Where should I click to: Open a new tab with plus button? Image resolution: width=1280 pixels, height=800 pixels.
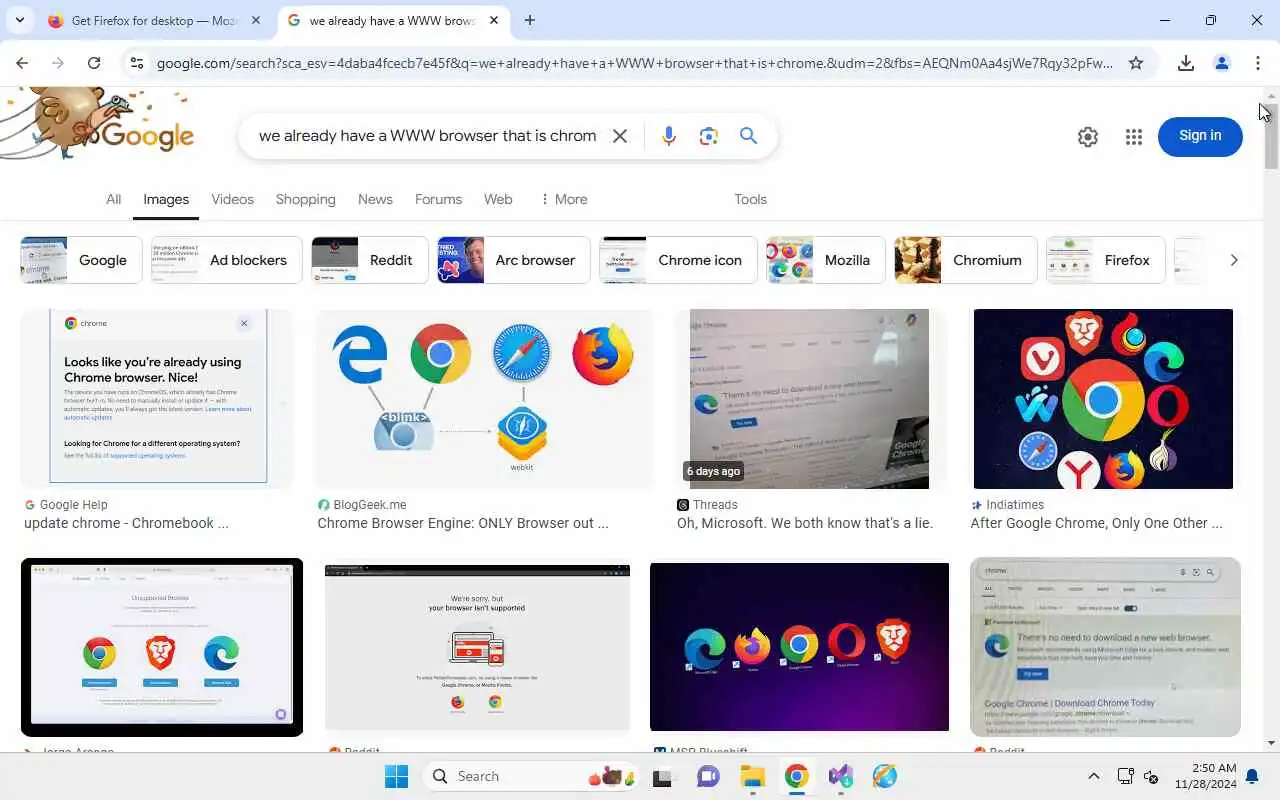(x=530, y=20)
